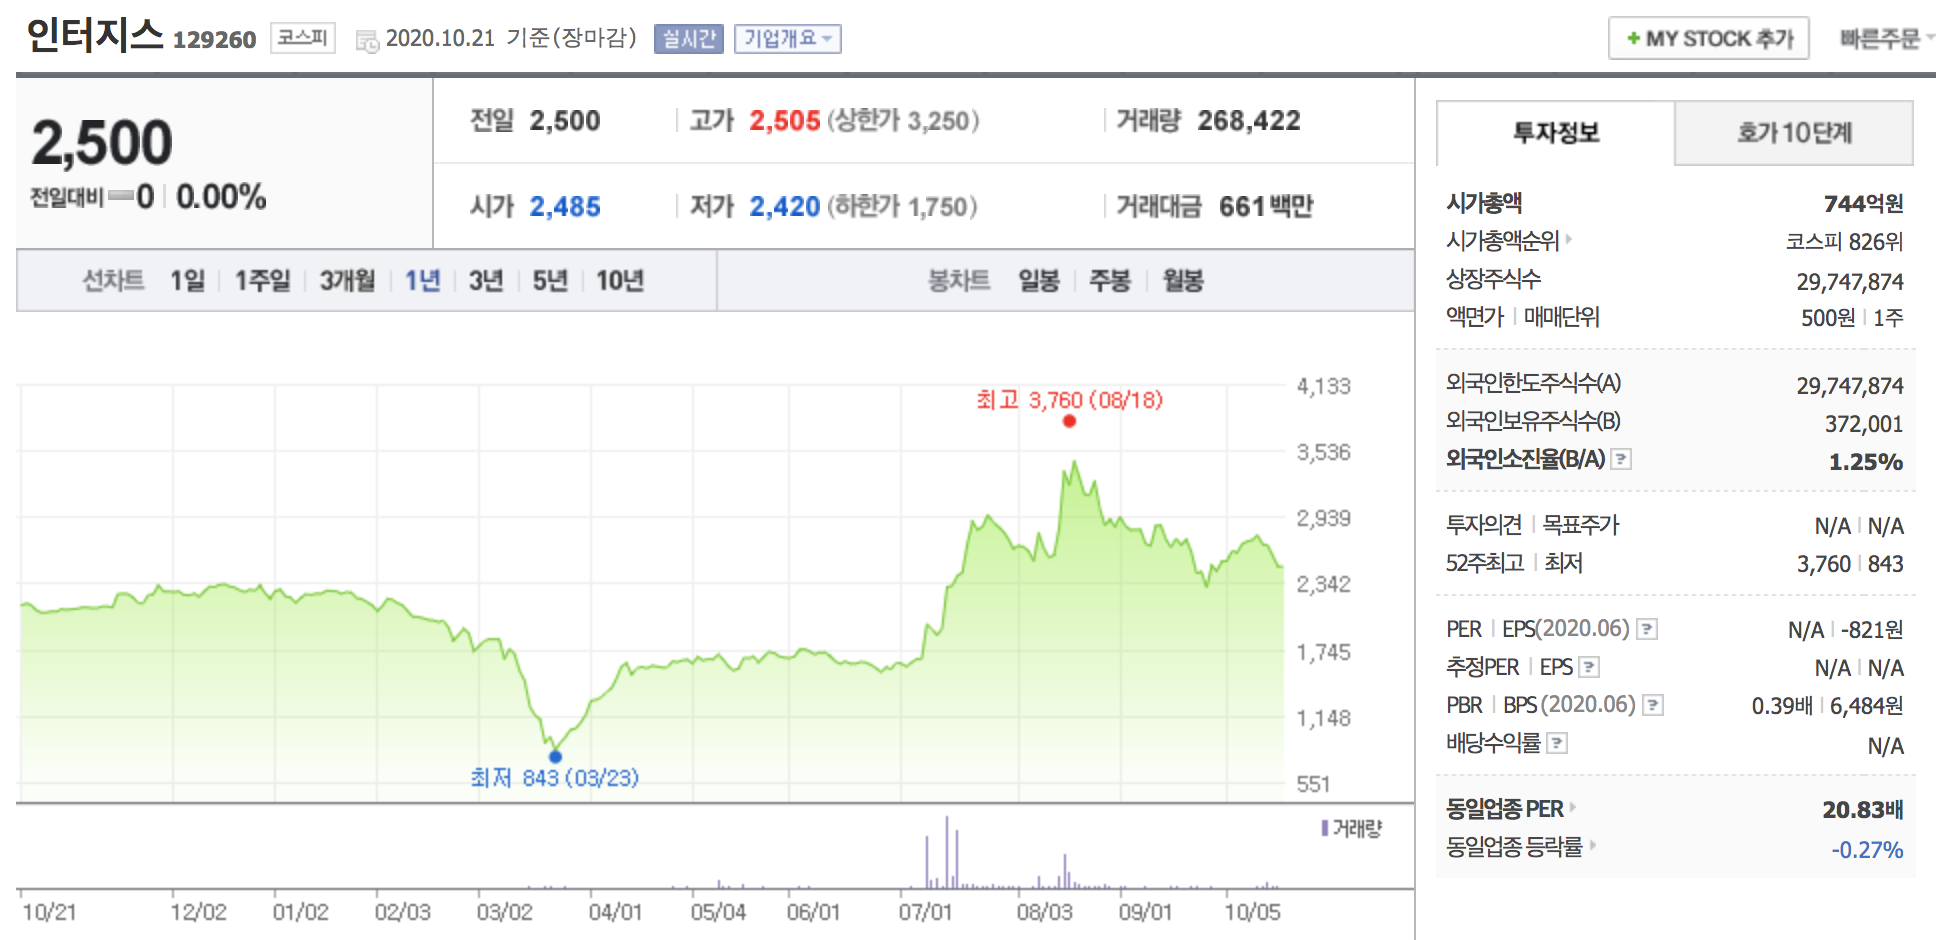Click the 고가 value 2,505

785,121
